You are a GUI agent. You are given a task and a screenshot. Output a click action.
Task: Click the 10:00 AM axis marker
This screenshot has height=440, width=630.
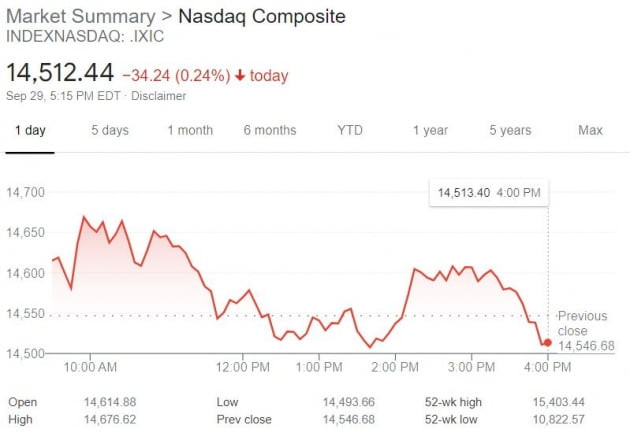tap(90, 367)
